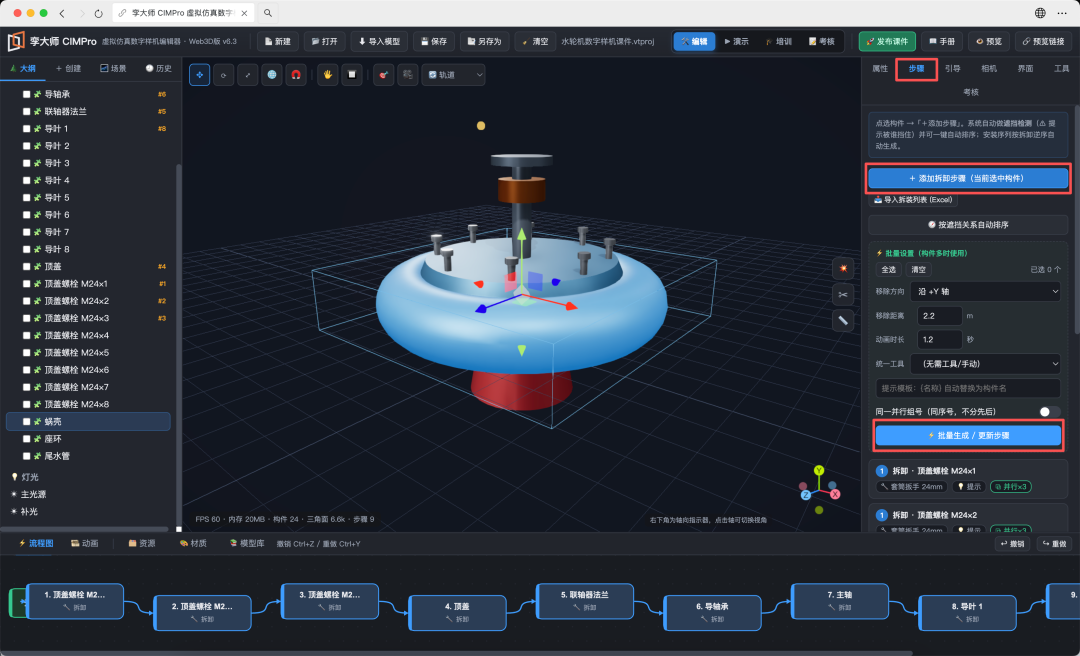Close the CIMPro browser tab
Viewport: 1080px width, 656px height.
point(245,13)
